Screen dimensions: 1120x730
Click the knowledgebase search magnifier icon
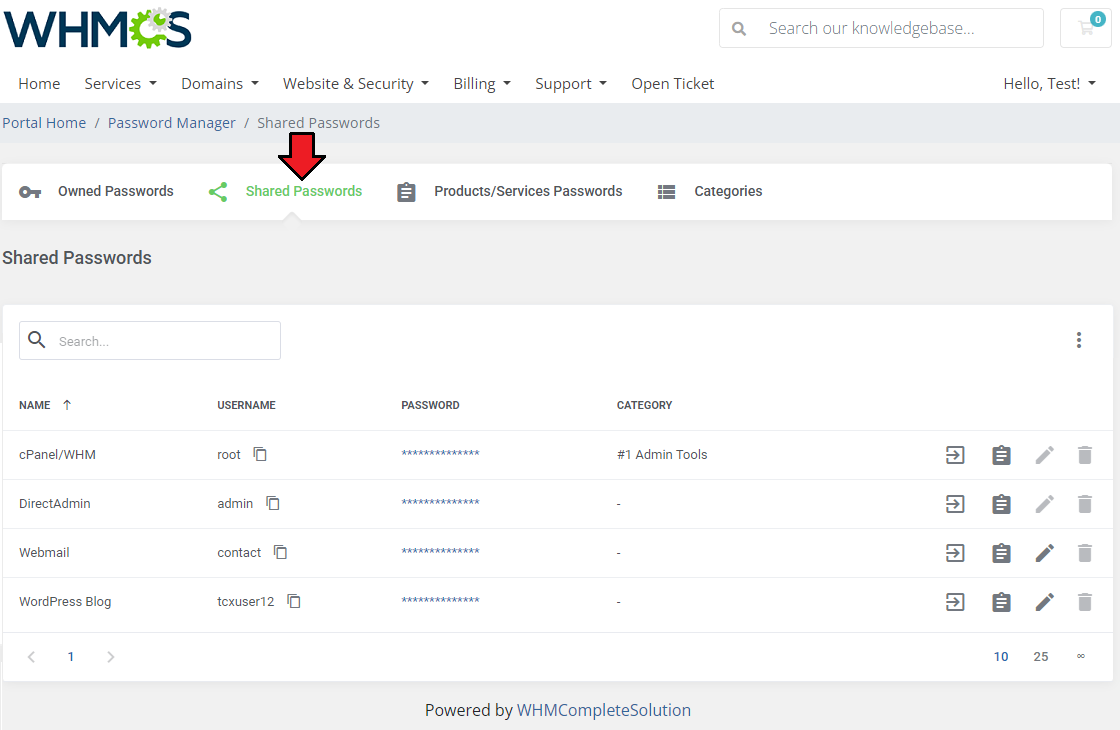739,29
